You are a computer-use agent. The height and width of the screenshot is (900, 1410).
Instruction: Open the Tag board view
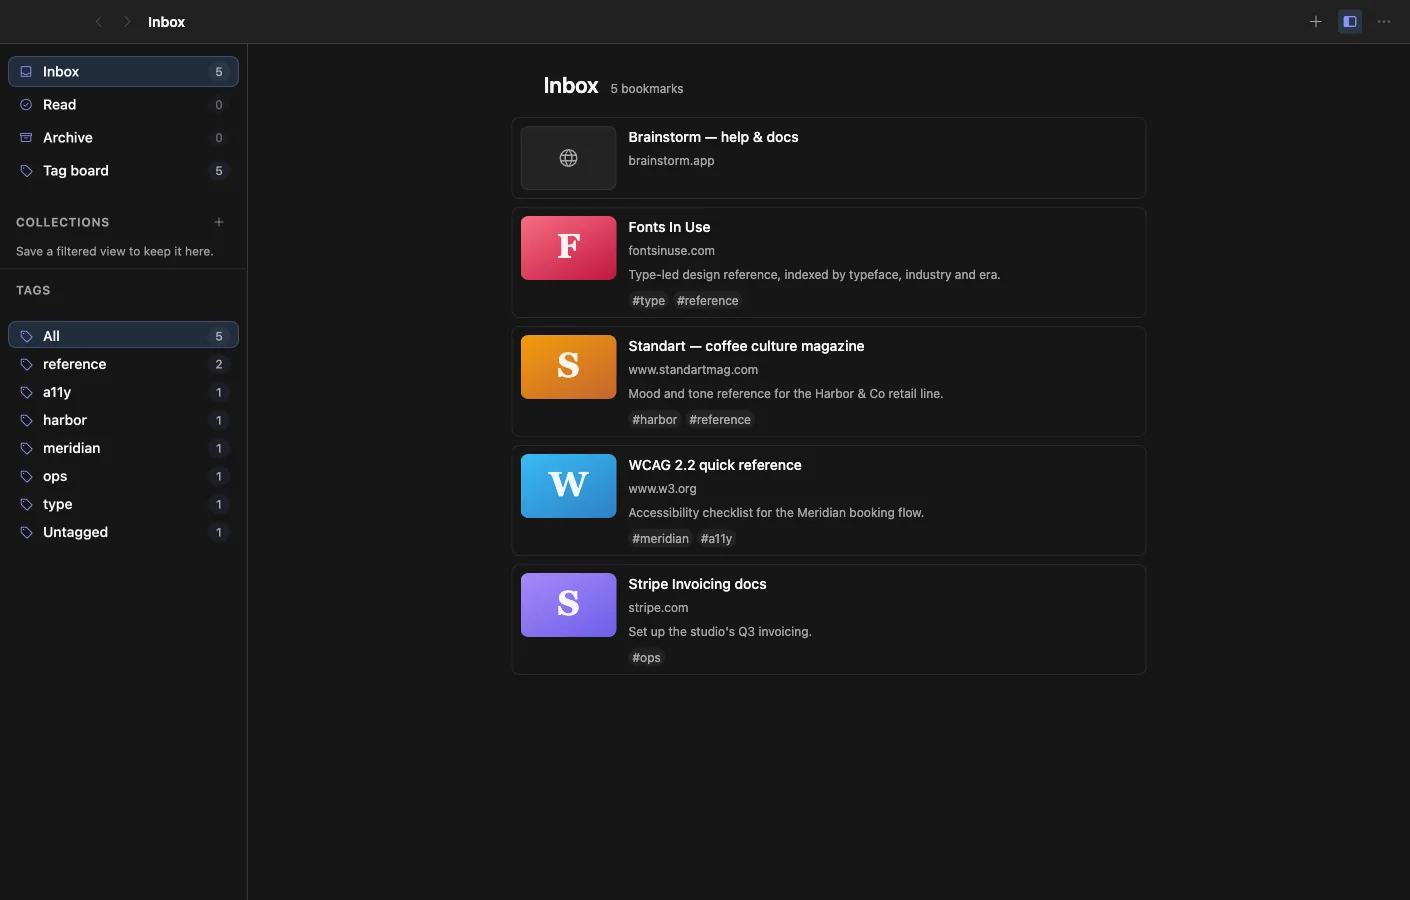click(123, 171)
